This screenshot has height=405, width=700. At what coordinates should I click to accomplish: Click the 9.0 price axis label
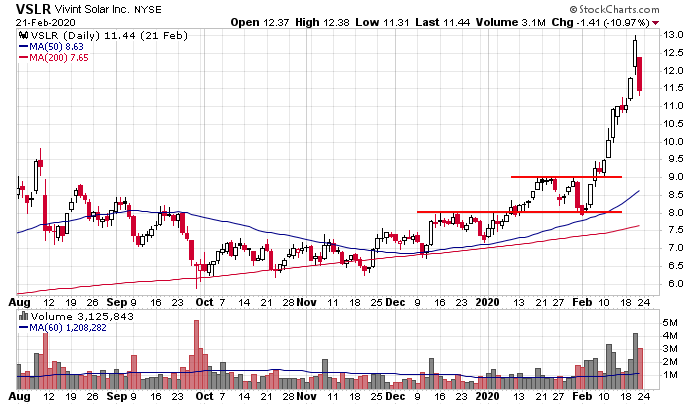click(x=675, y=177)
